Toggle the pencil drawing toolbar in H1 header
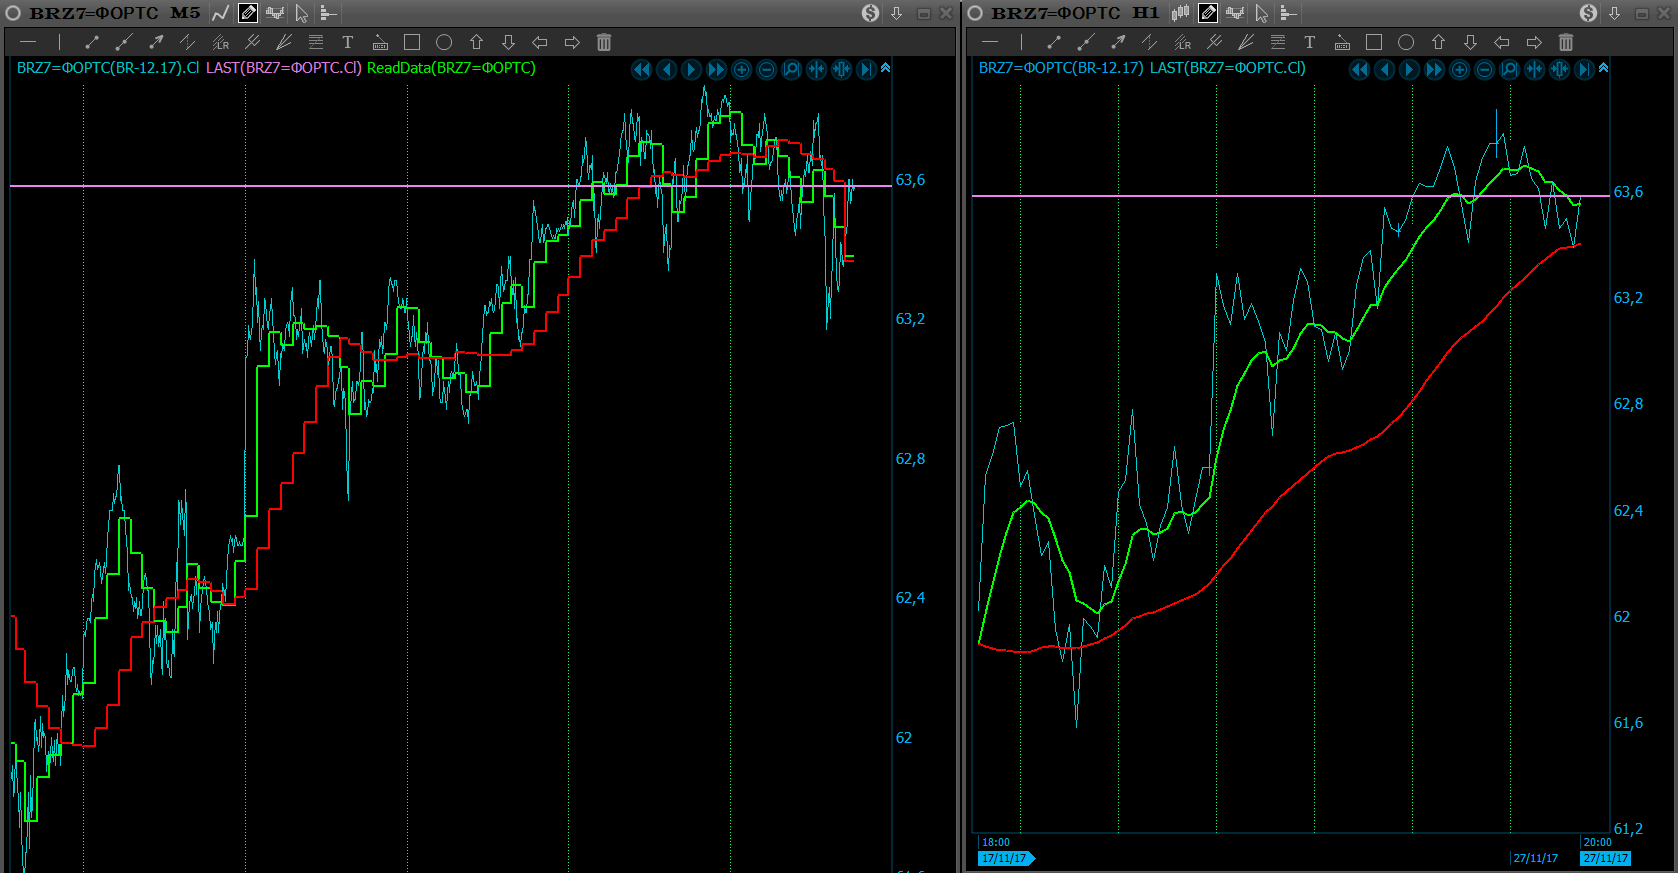The height and width of the screenshot is (873, 1678). [1208, 13]
